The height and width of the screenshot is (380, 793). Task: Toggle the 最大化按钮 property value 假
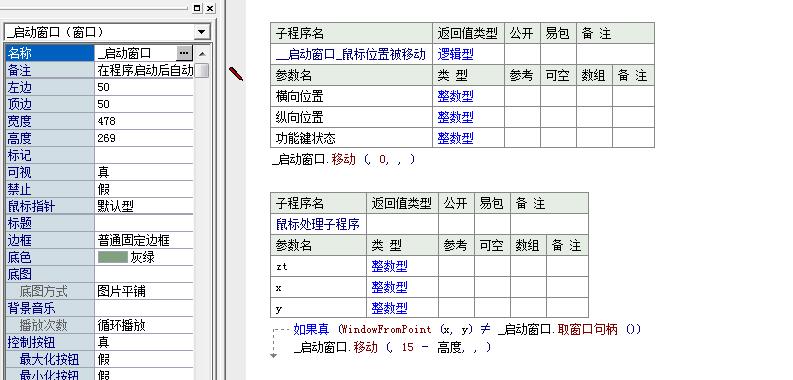(144, 359)
